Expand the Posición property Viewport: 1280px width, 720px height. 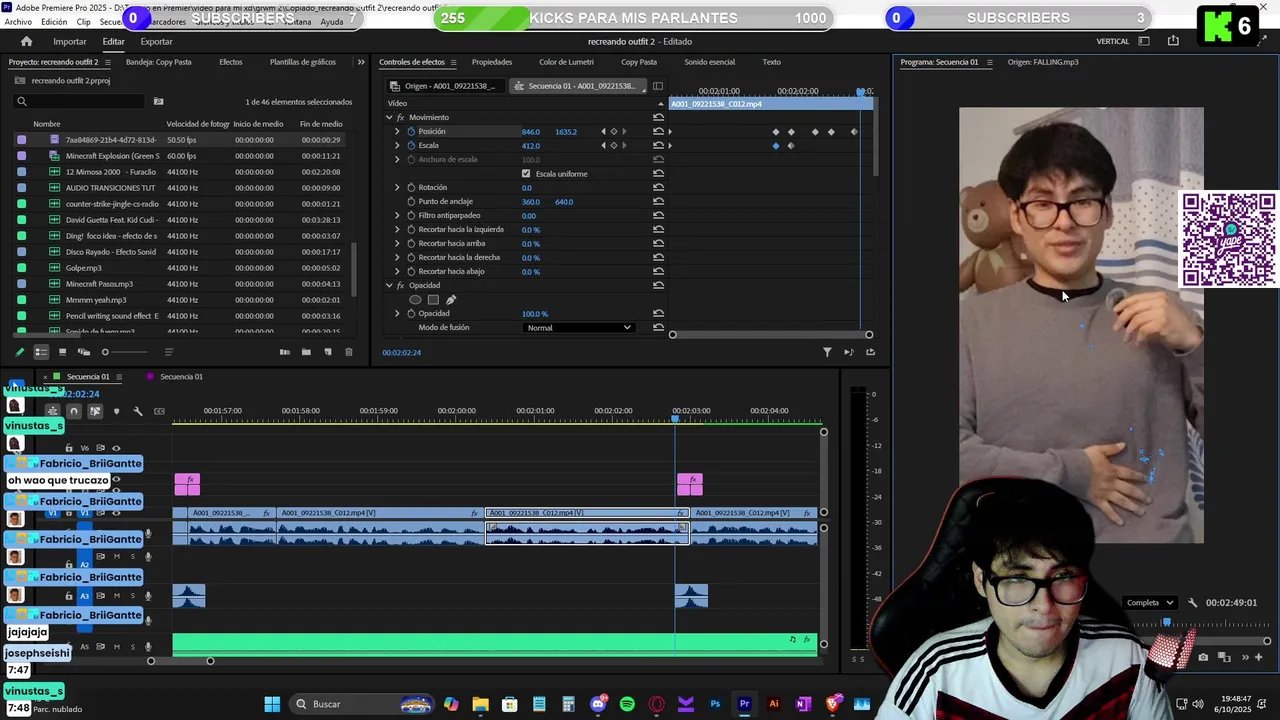click(x=397, y=132)
